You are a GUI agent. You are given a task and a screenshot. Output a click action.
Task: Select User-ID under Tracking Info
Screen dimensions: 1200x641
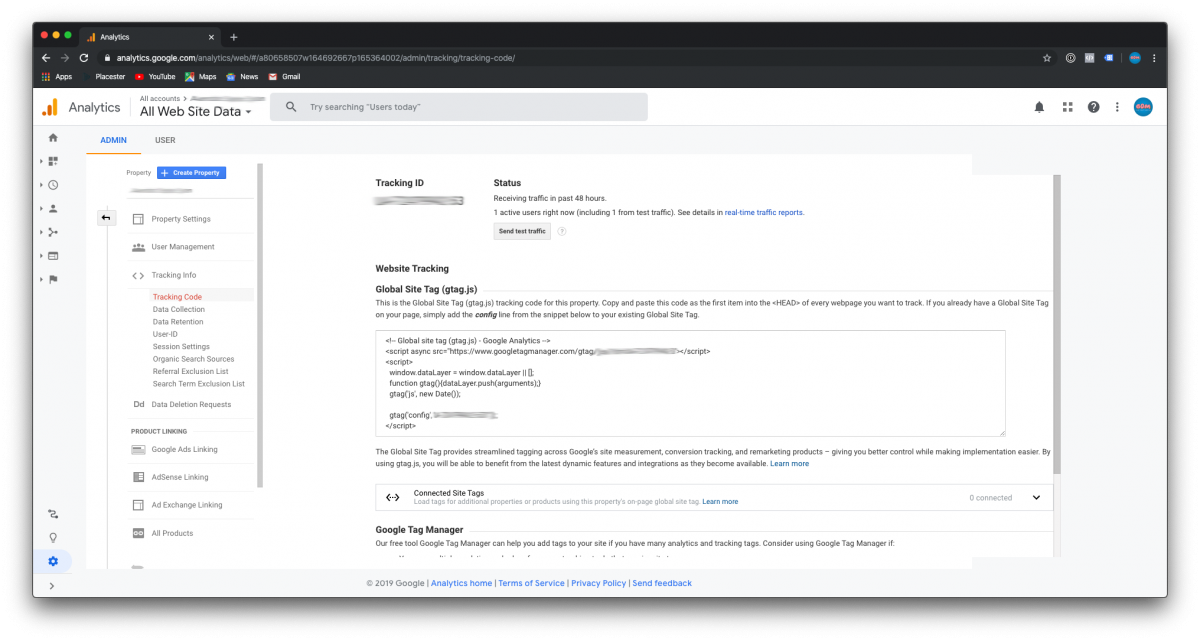click(165, 334)
